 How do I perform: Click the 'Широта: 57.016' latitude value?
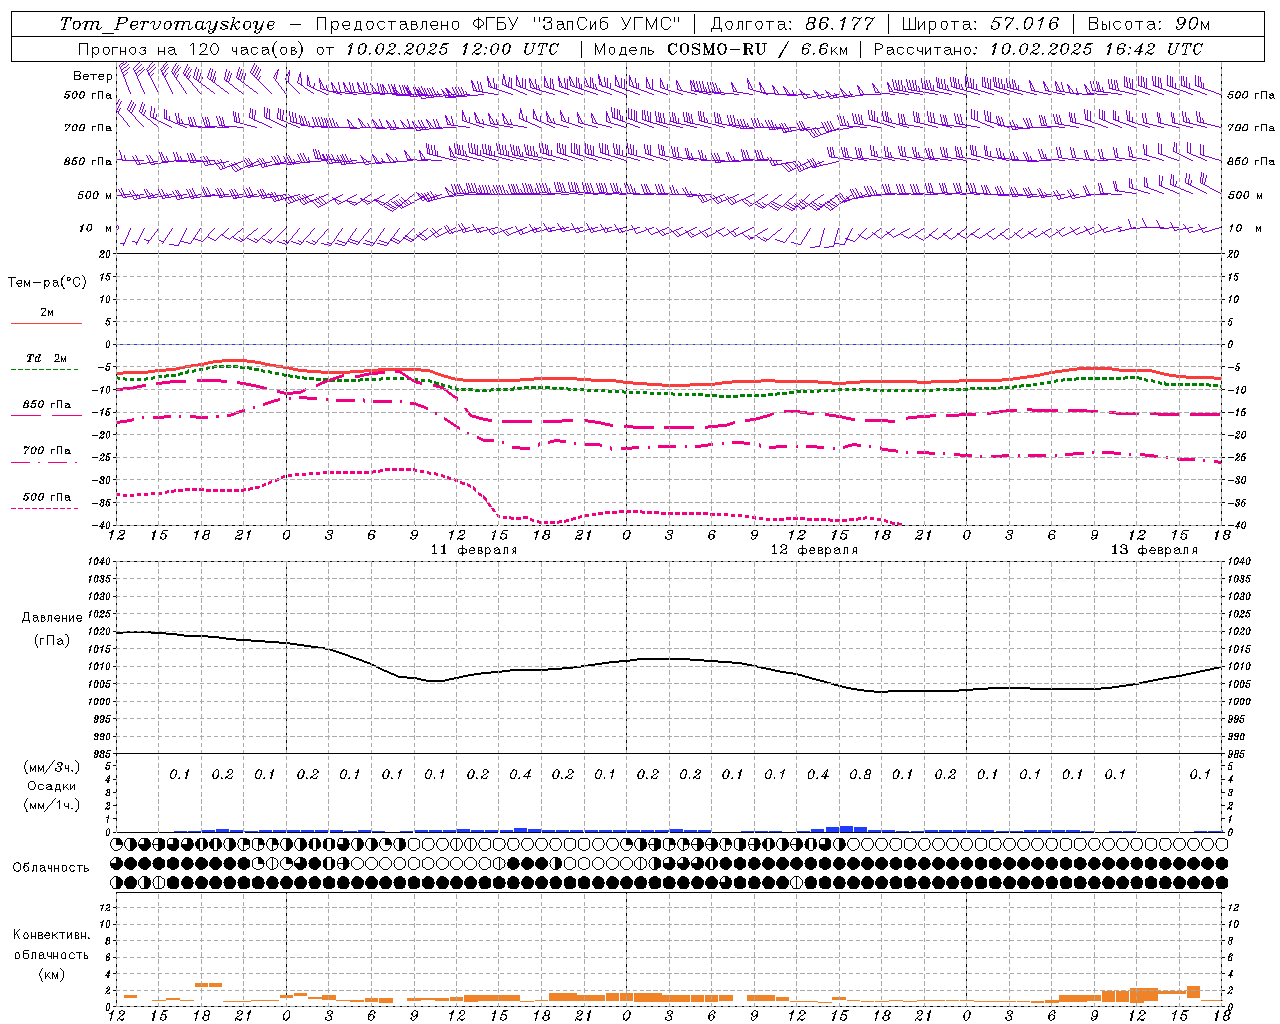tap(981, 24)
